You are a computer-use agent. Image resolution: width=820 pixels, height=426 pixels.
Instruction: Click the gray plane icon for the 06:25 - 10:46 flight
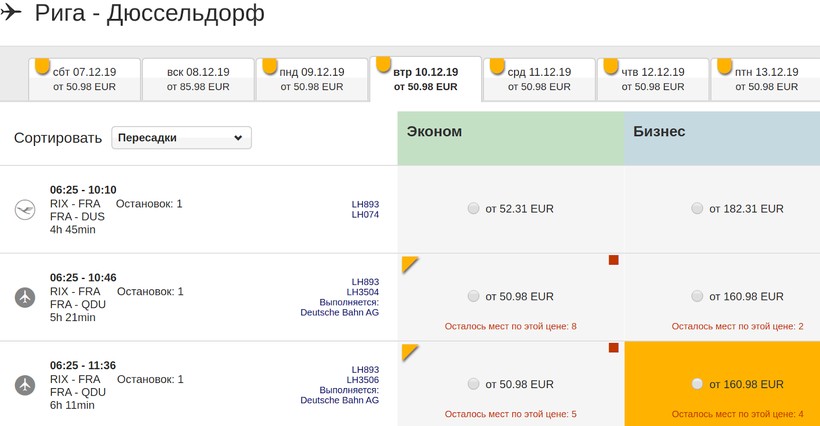pos(25,297)
